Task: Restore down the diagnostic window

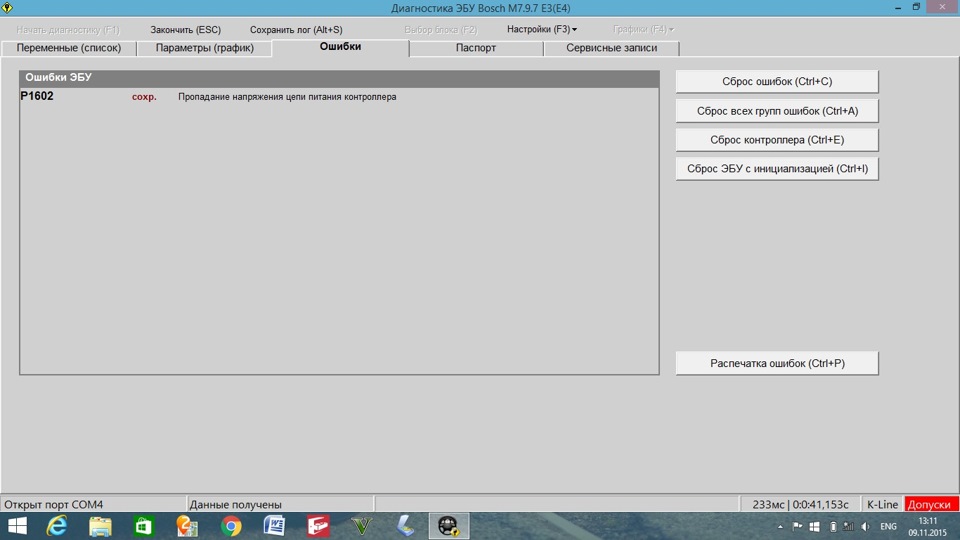Action: point(917,7)
